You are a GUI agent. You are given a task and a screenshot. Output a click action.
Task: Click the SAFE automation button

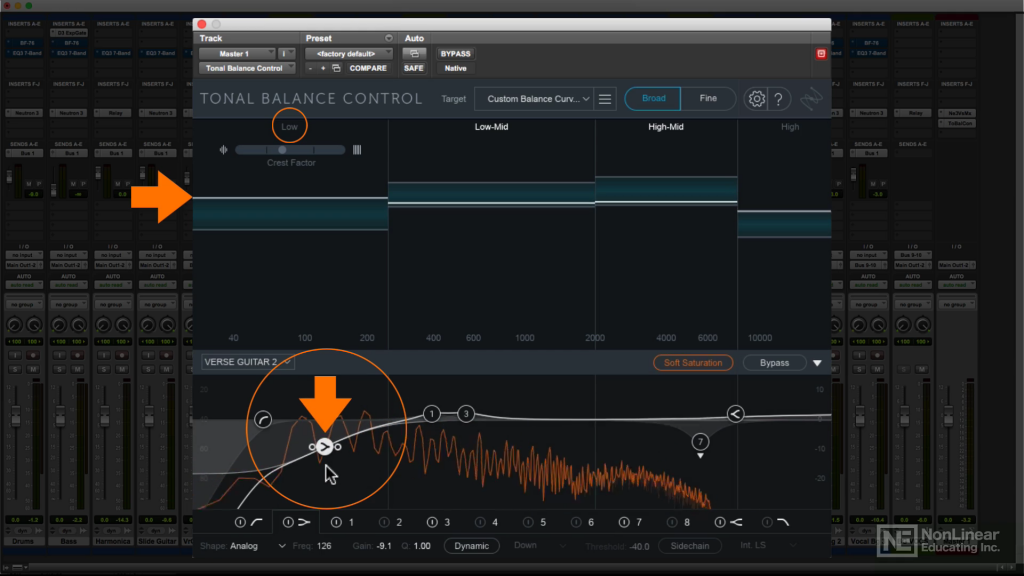click(413, 68)
